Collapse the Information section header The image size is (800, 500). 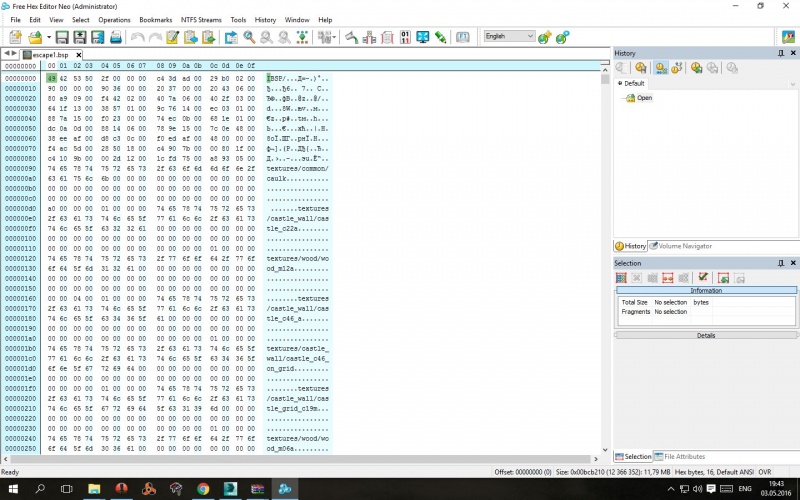pos(706,290)
